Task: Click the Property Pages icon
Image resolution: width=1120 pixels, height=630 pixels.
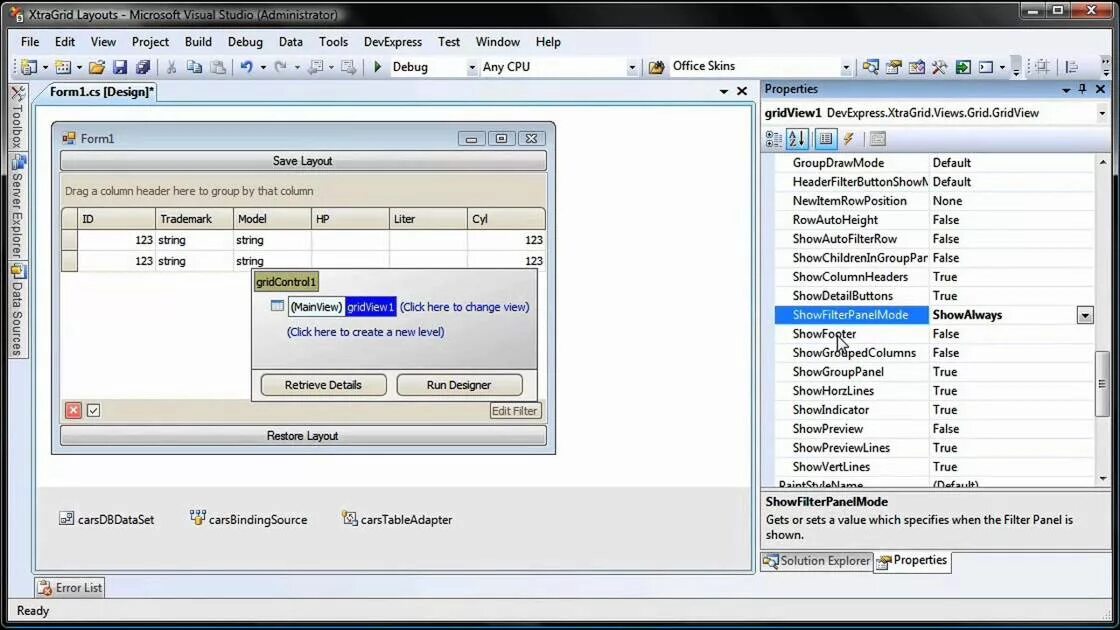Action: [878, 139]
